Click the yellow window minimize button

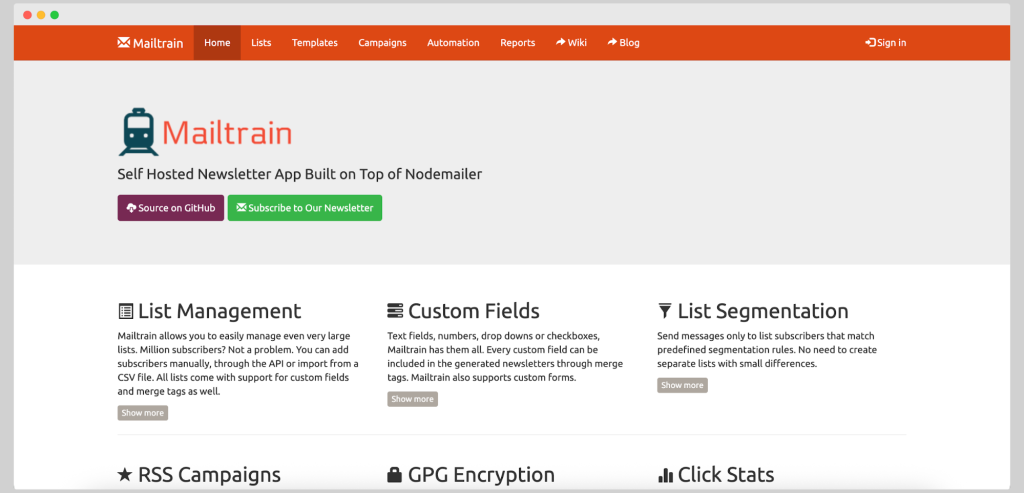tap(41, 15)
